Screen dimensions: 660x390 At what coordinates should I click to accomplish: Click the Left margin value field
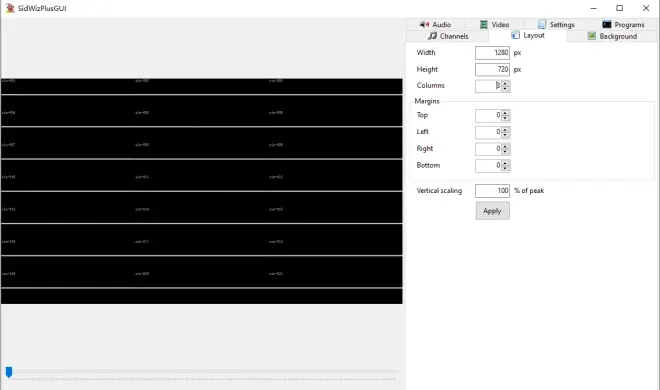pos(488,132)
